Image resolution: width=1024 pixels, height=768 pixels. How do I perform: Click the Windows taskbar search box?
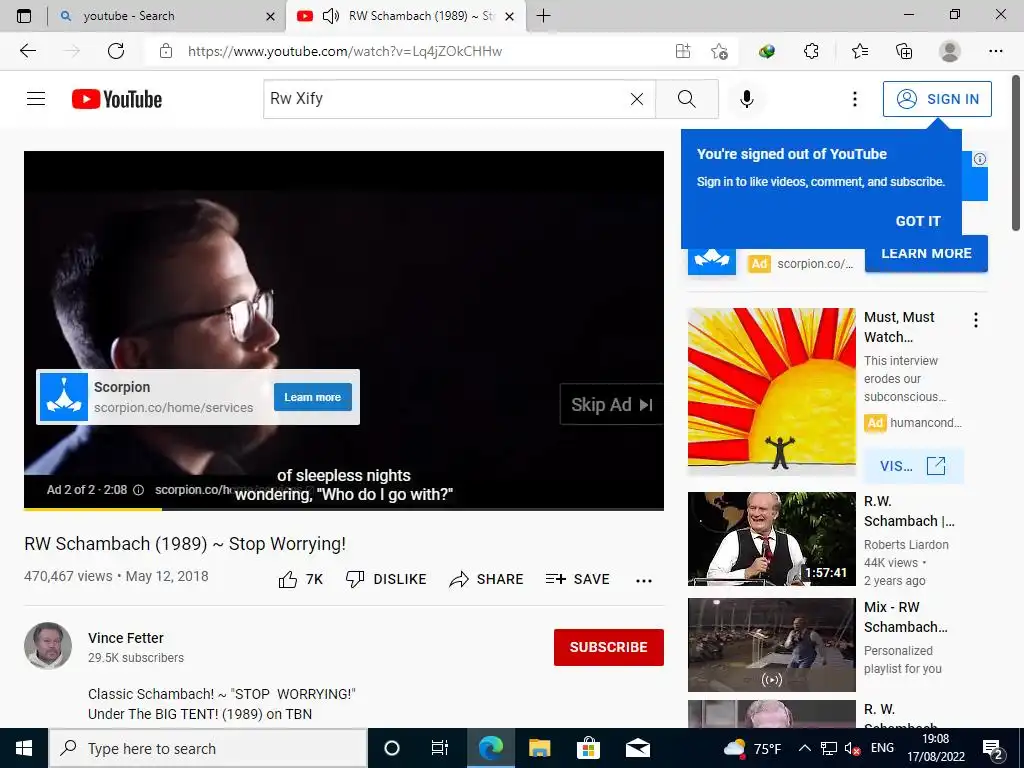pos(208,748)
